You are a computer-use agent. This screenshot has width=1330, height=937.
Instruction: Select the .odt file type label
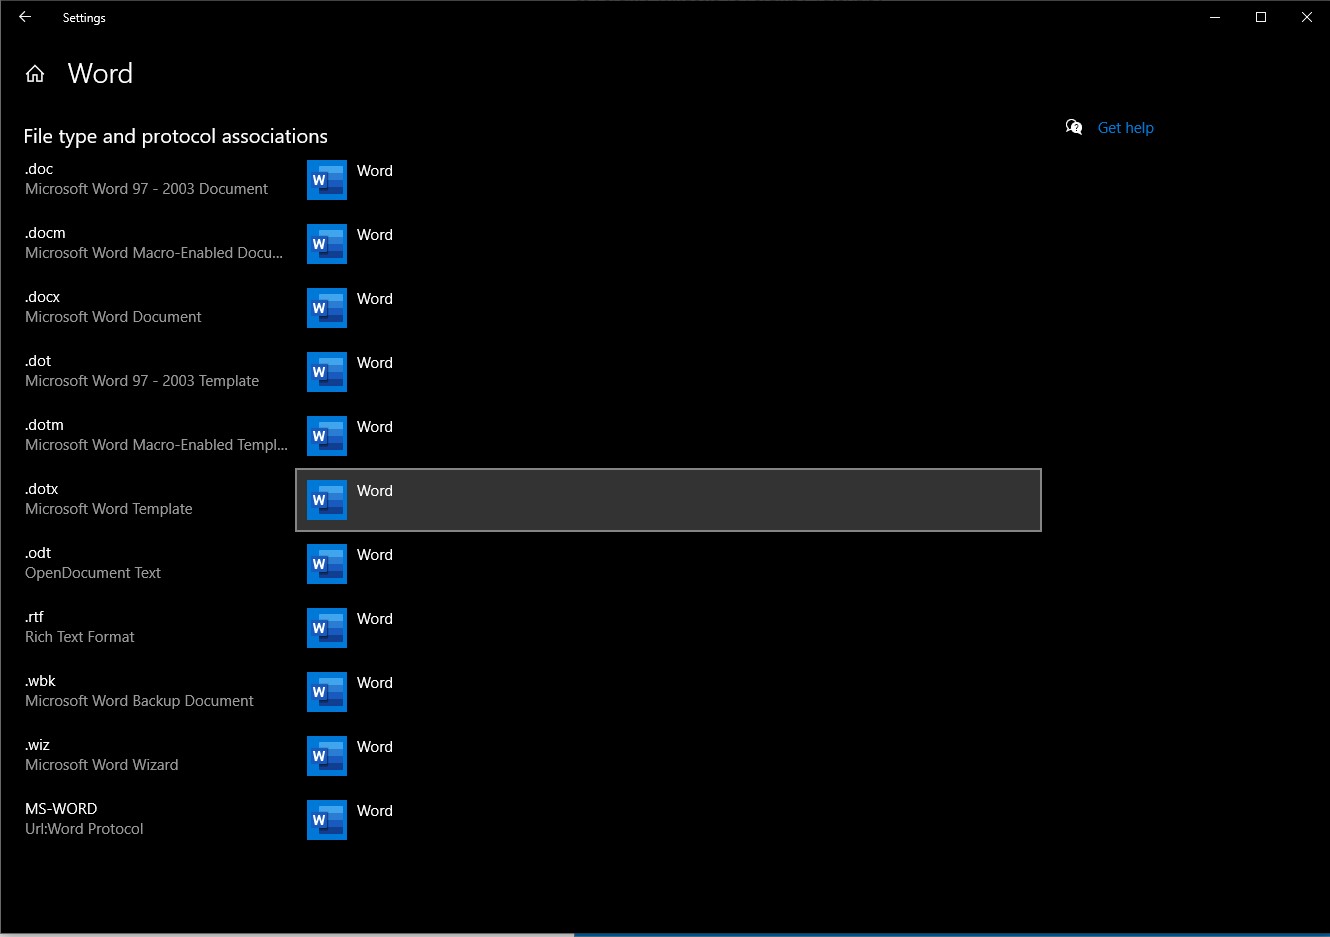(x=38, y=553)
